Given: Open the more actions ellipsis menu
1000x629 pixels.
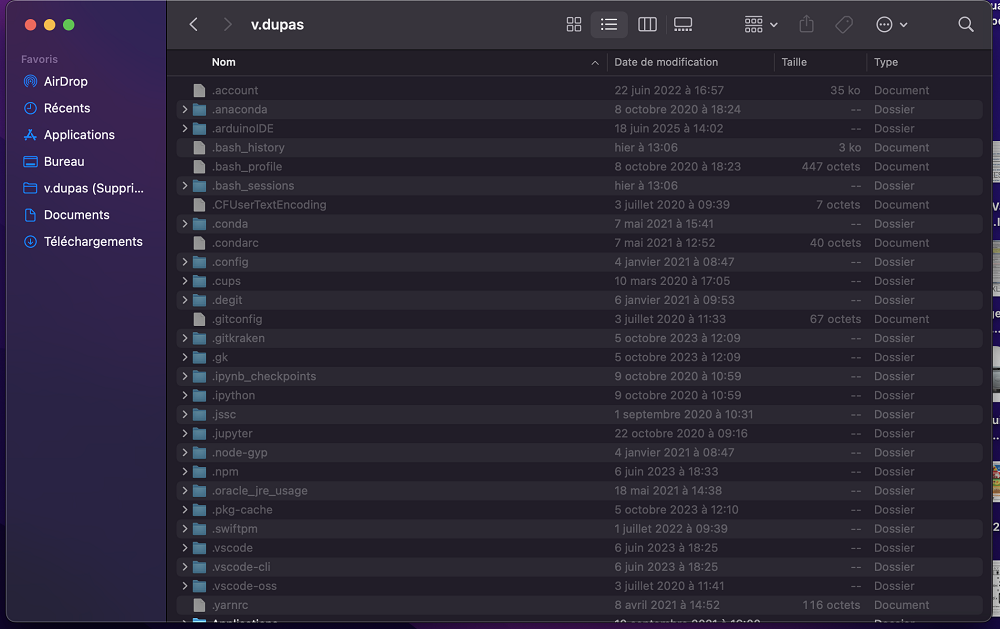Looking at the screenshot, I should pos(891,25).
